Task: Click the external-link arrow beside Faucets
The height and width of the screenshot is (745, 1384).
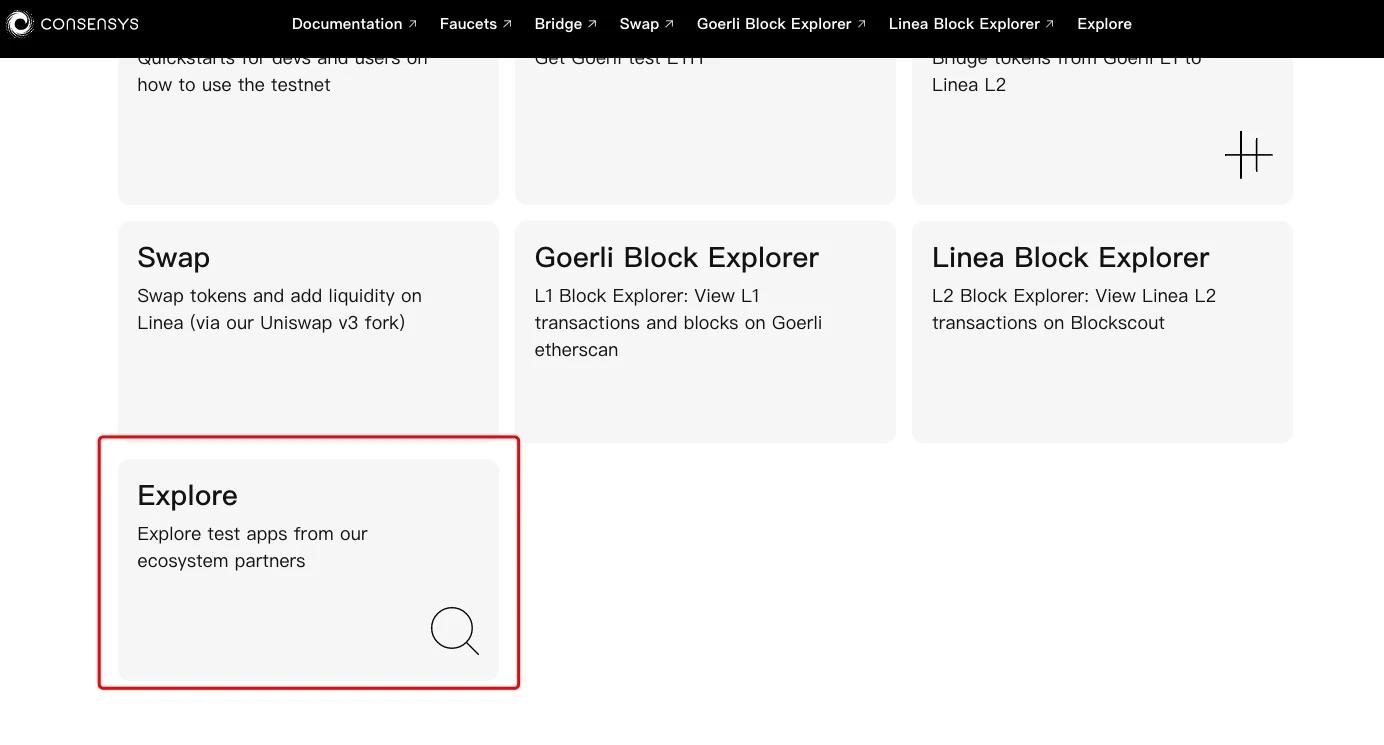Action: 506,21
